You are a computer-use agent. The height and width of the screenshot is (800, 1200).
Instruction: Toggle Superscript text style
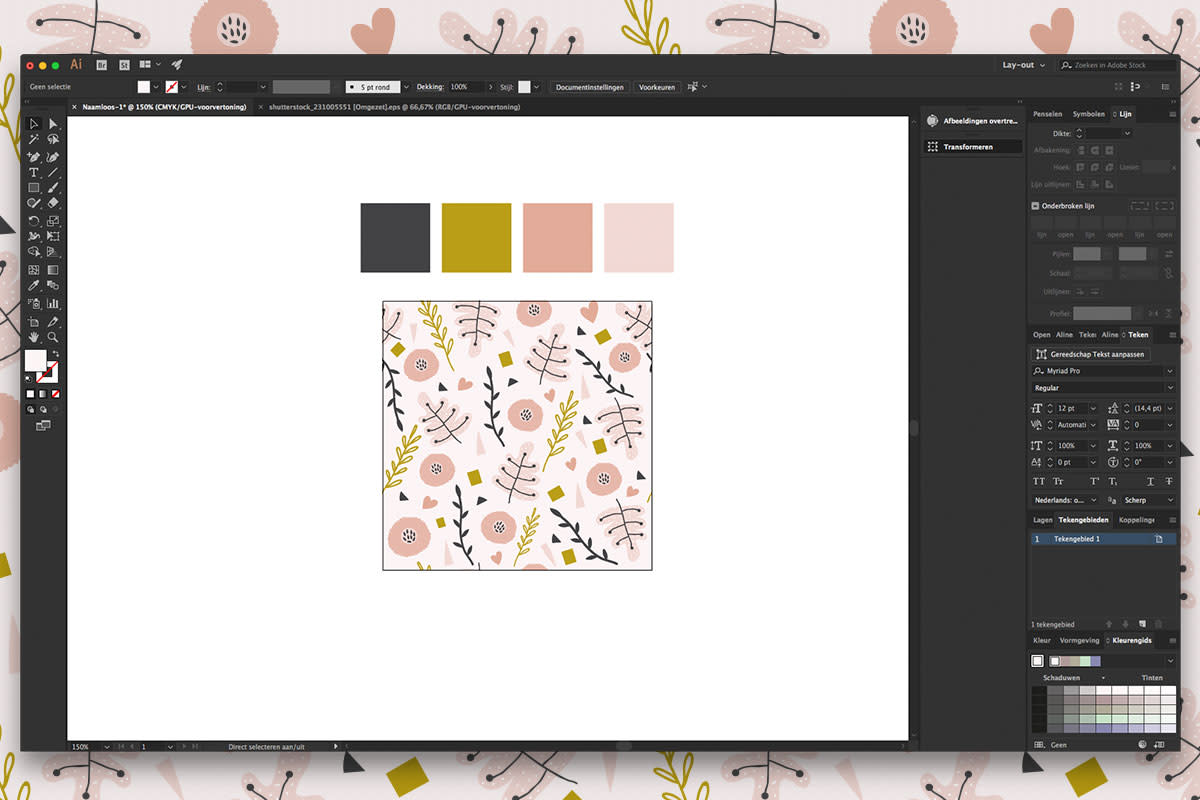pos(1093,481)
